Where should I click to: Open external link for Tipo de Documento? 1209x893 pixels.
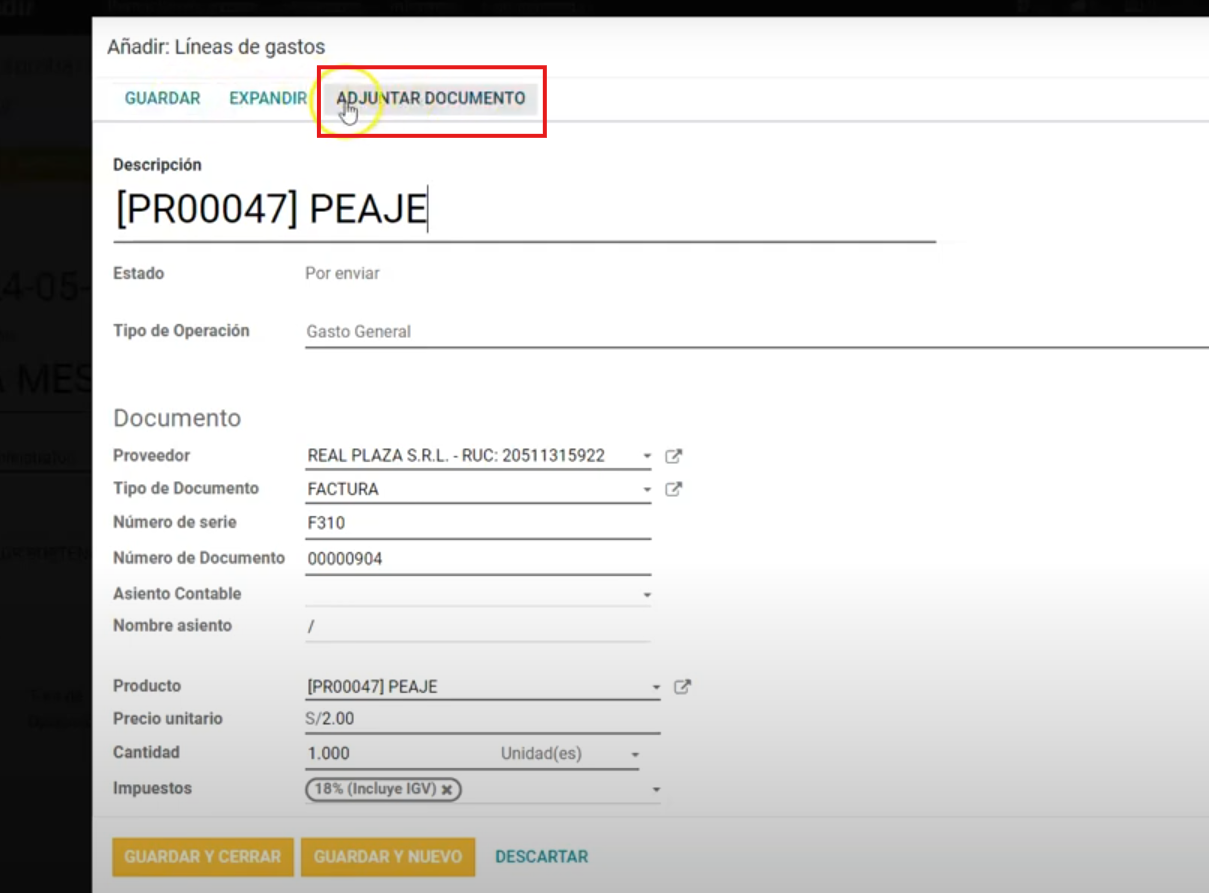[x=674, y=489]
